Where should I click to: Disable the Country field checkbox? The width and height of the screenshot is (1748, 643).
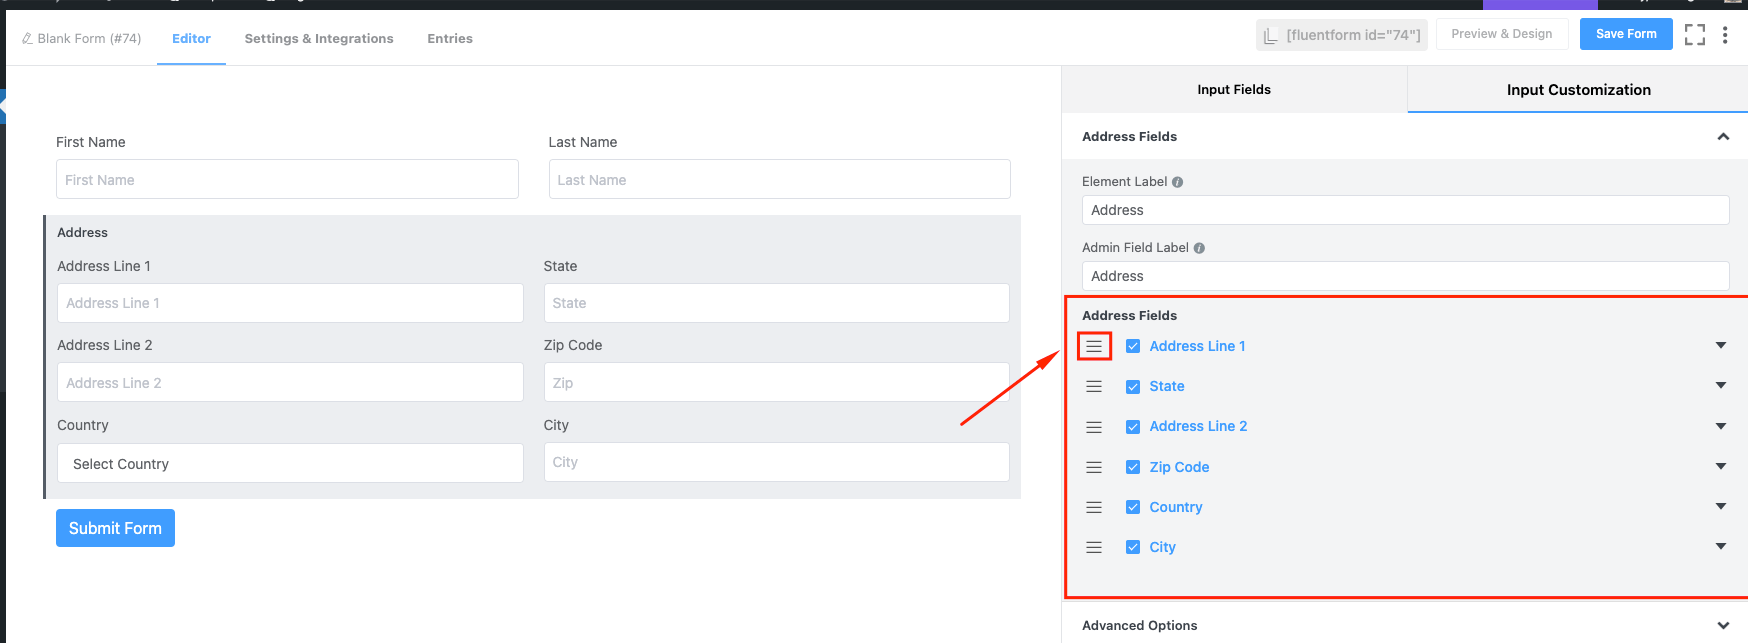tap(1133, 507)
